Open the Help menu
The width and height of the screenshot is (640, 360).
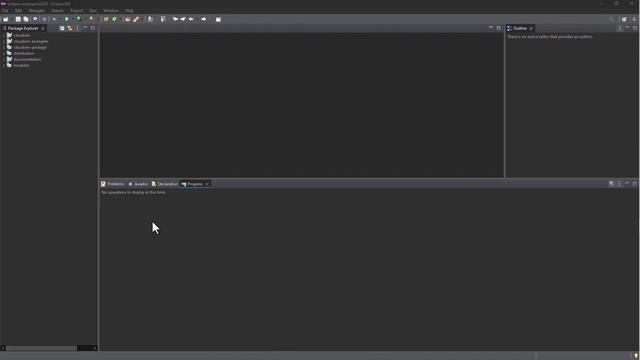click(x=129, y=11)
